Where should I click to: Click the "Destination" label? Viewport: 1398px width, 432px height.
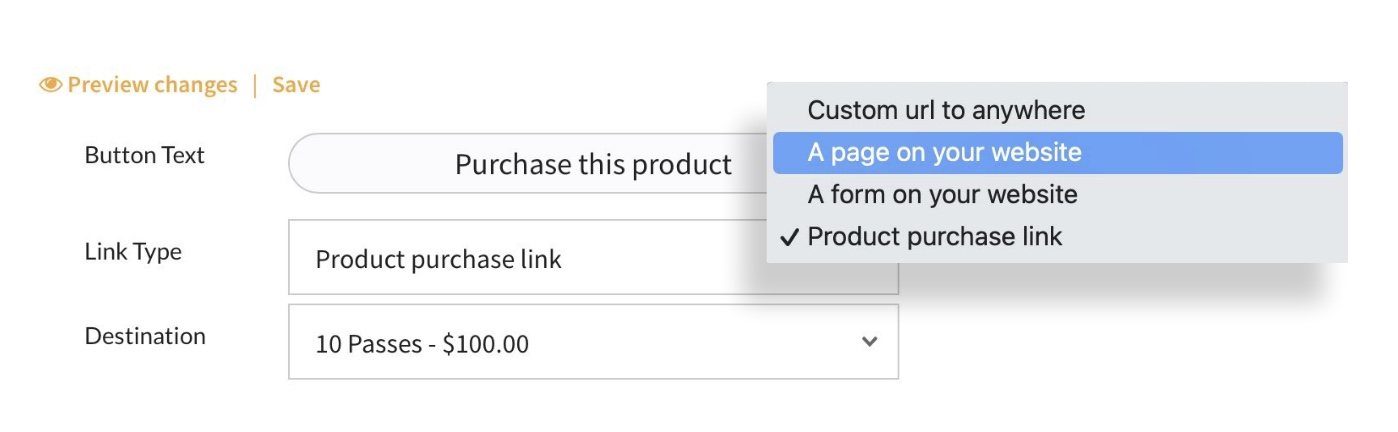[145, 336]
